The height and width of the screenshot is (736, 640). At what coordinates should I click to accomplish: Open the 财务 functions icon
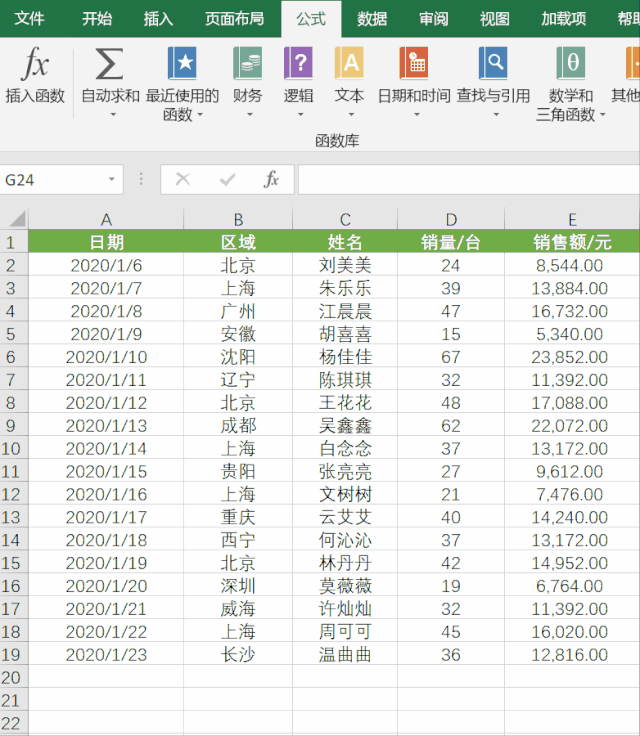247,63
